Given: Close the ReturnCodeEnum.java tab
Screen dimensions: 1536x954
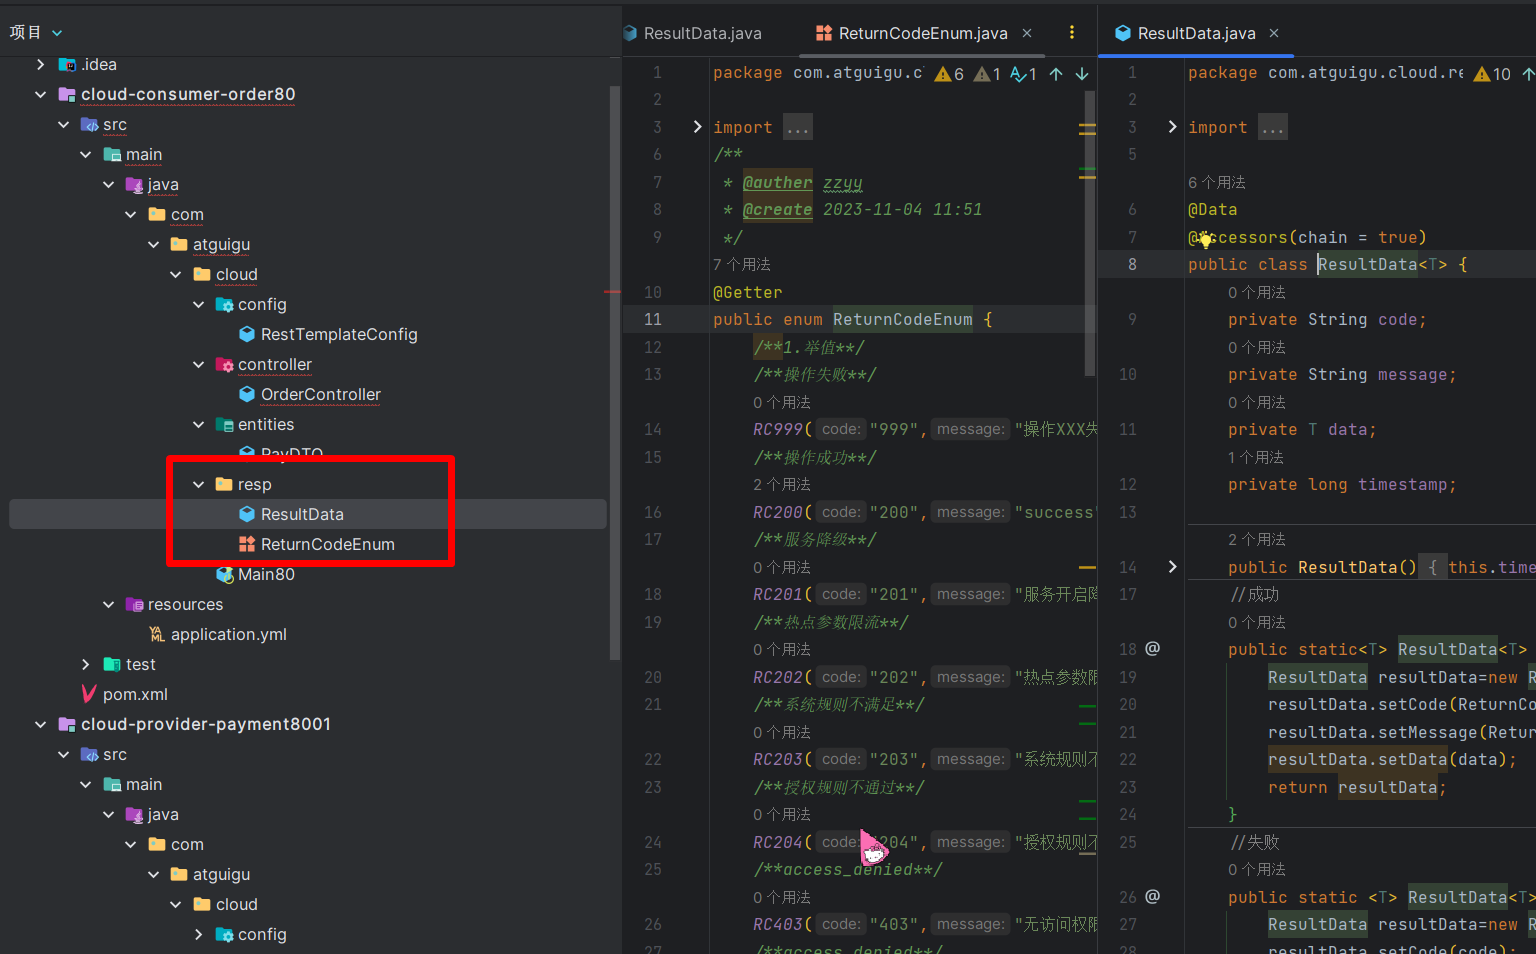Looking at the screenshot, I should 1027,33.
